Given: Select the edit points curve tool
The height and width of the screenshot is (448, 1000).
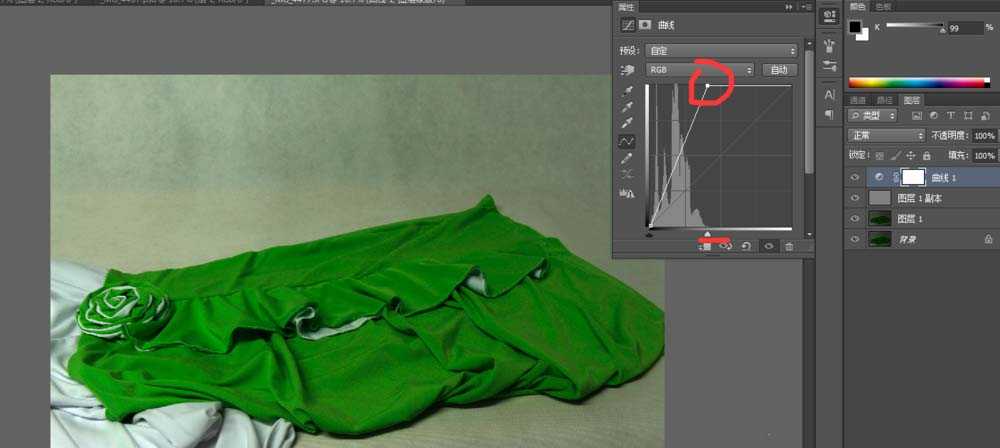Looking at the screenshot, I should click(x=627, y=142).
